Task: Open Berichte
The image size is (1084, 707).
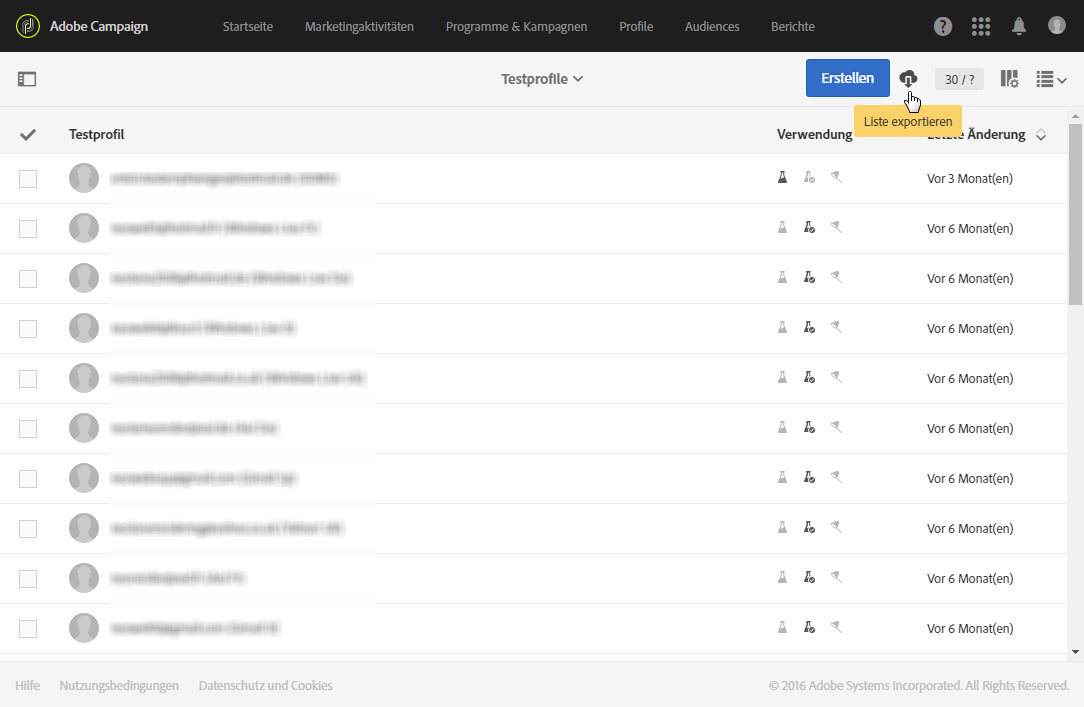Action: 793,26
